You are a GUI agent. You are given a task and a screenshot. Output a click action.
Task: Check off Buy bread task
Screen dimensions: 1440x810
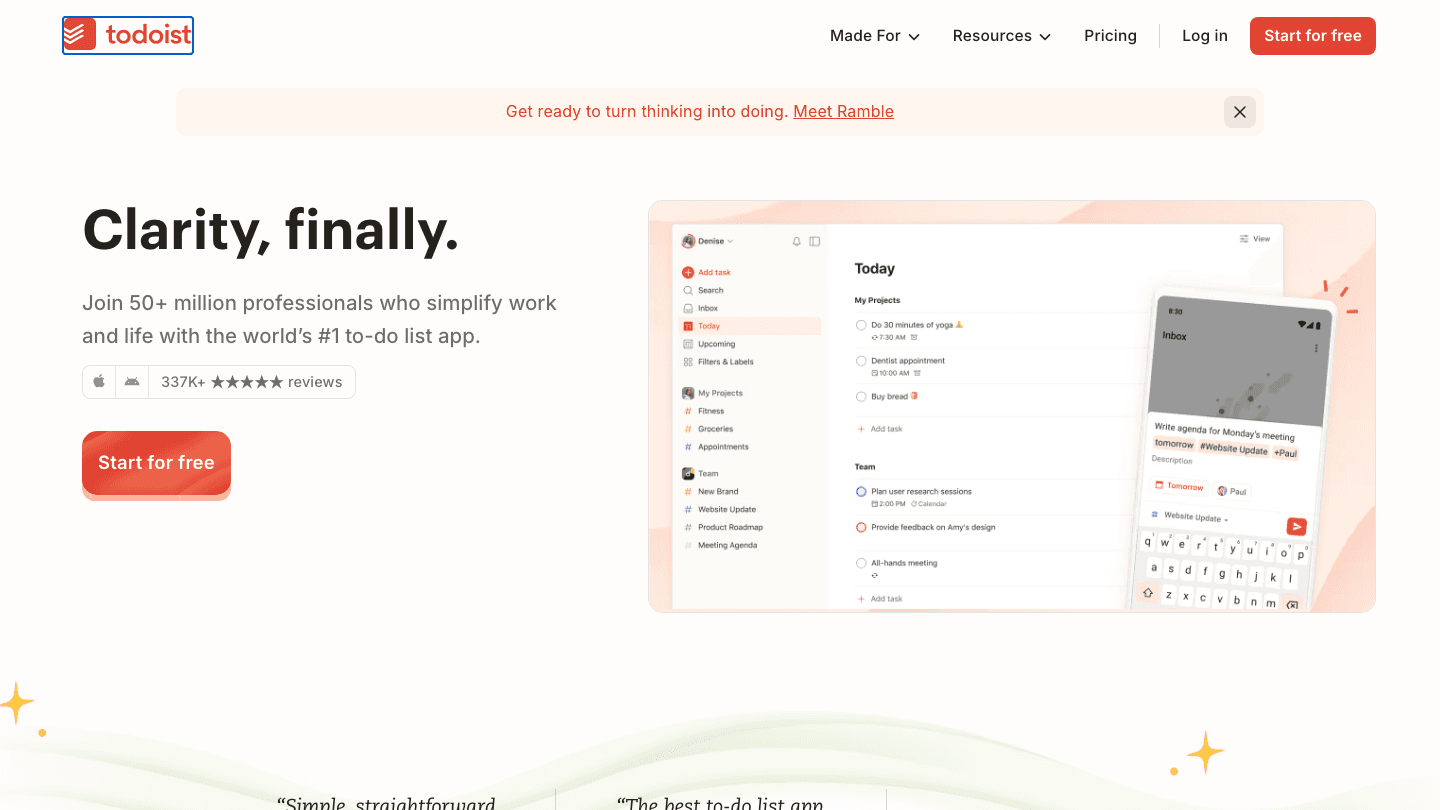click(861, 397)
